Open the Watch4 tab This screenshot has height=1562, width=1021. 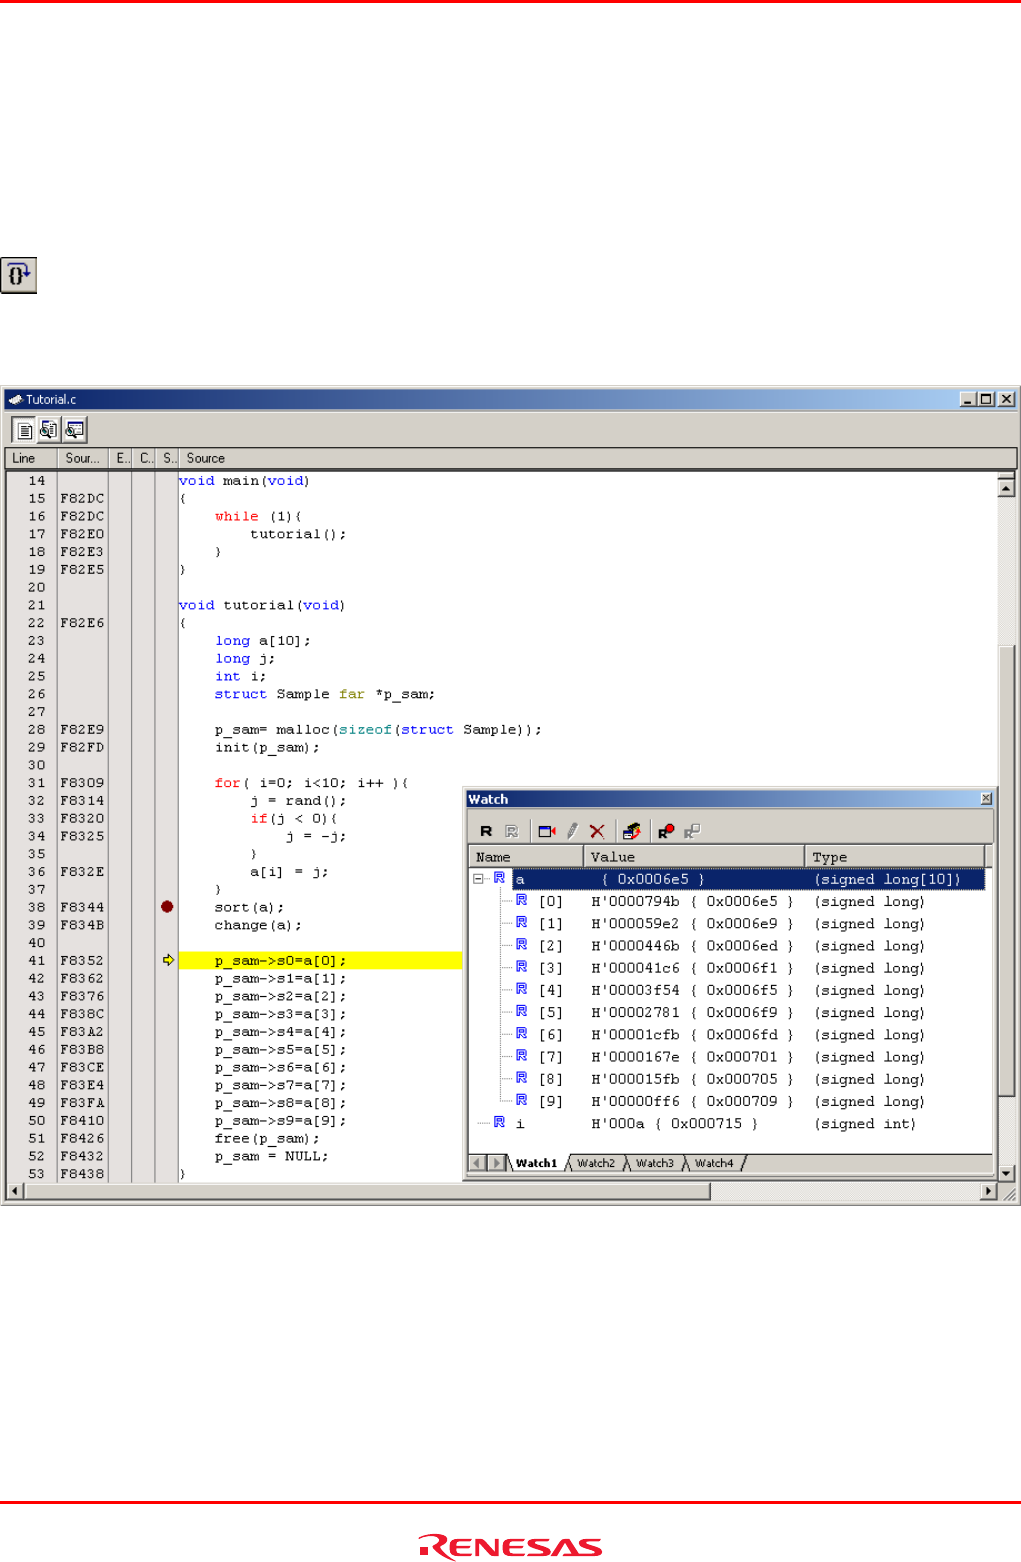(714, 1163)
